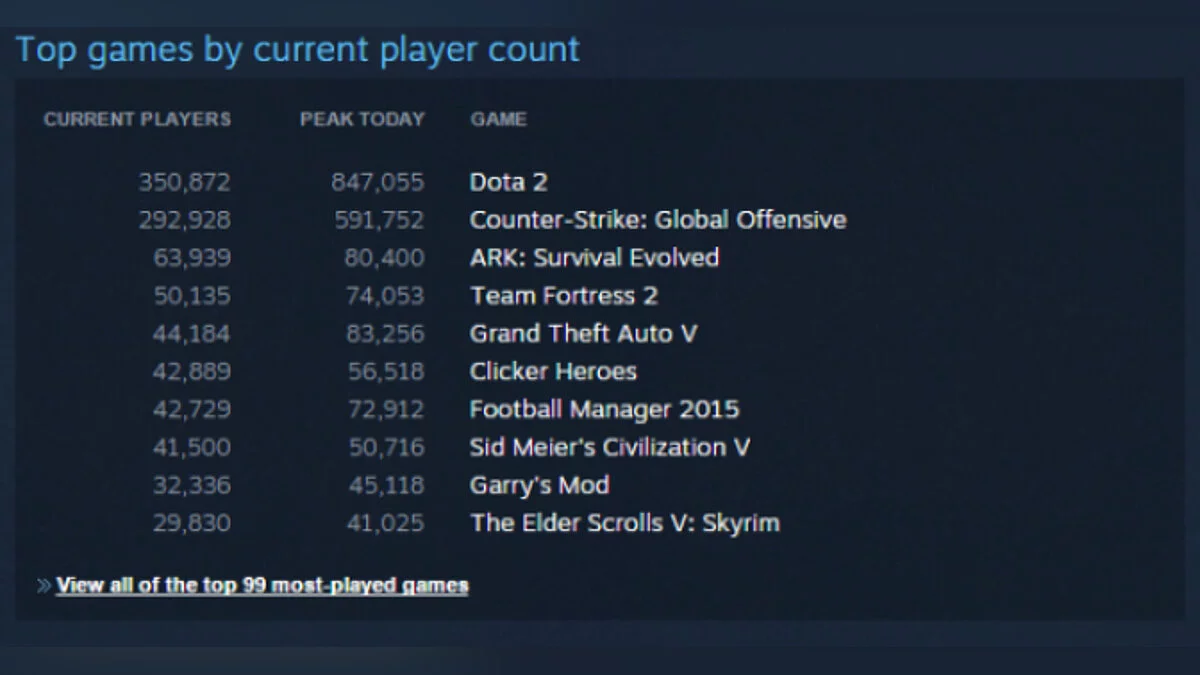Click Grand Theft Auto V peak value 83,256

click(x=385, y=334)
